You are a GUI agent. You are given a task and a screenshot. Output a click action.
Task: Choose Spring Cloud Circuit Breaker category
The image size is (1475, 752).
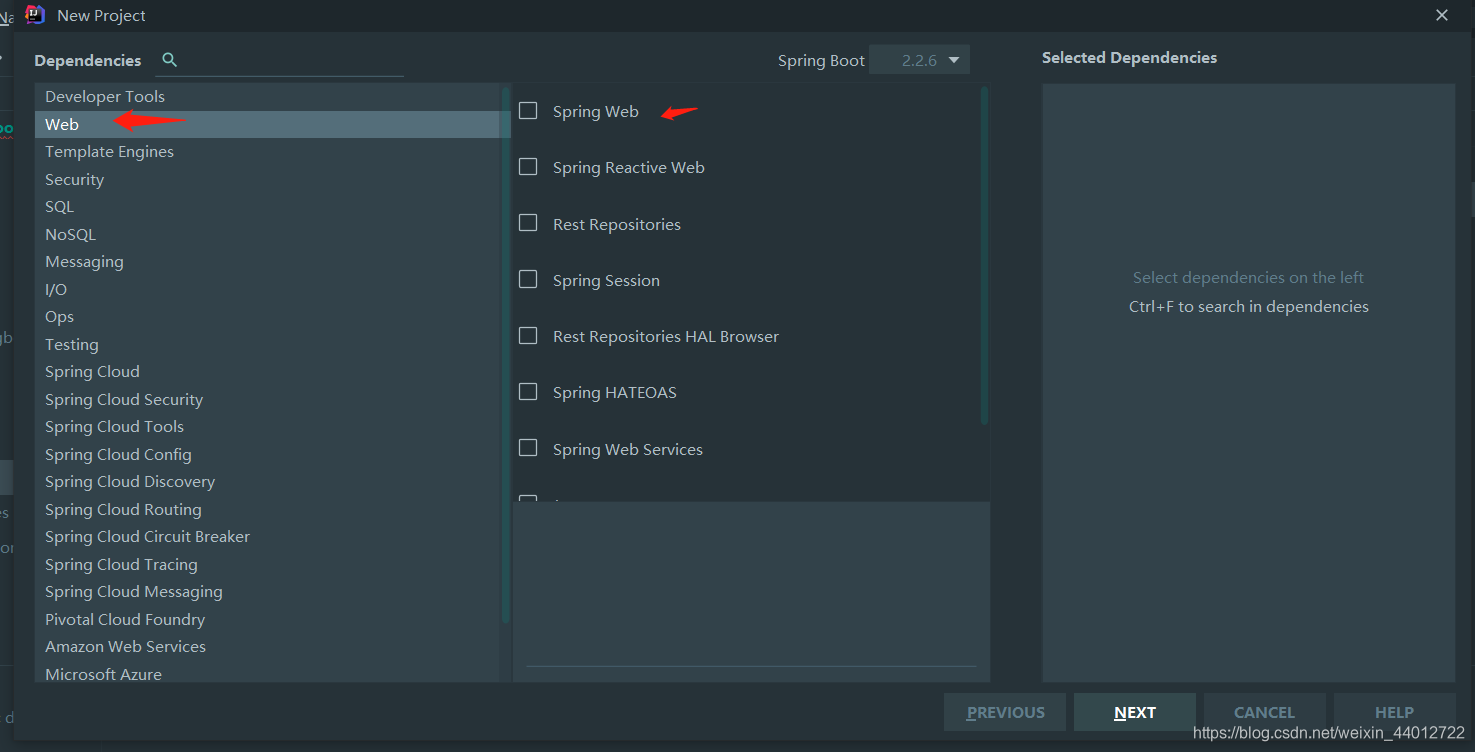tap(268, 537)
